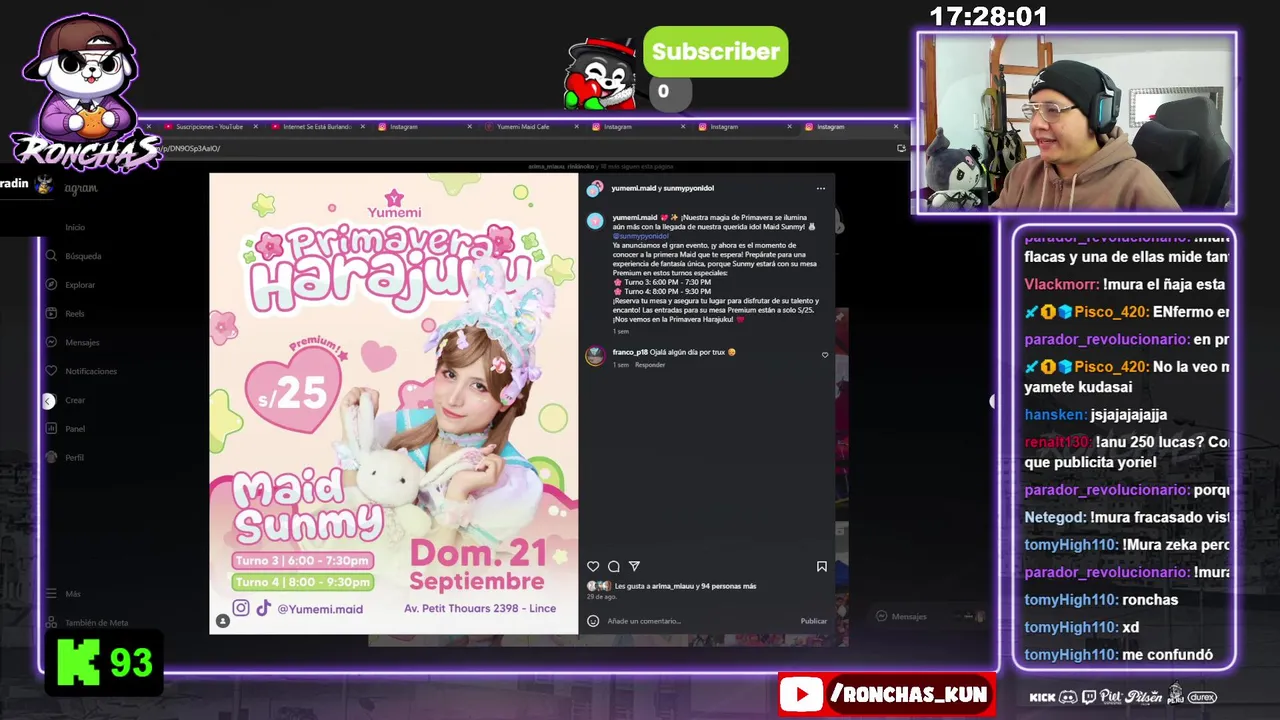The width and height of the screenshot is (1280, 720).
Task: Click yumemi.maid avatar in post header
Action: click(x=595, y=189)
